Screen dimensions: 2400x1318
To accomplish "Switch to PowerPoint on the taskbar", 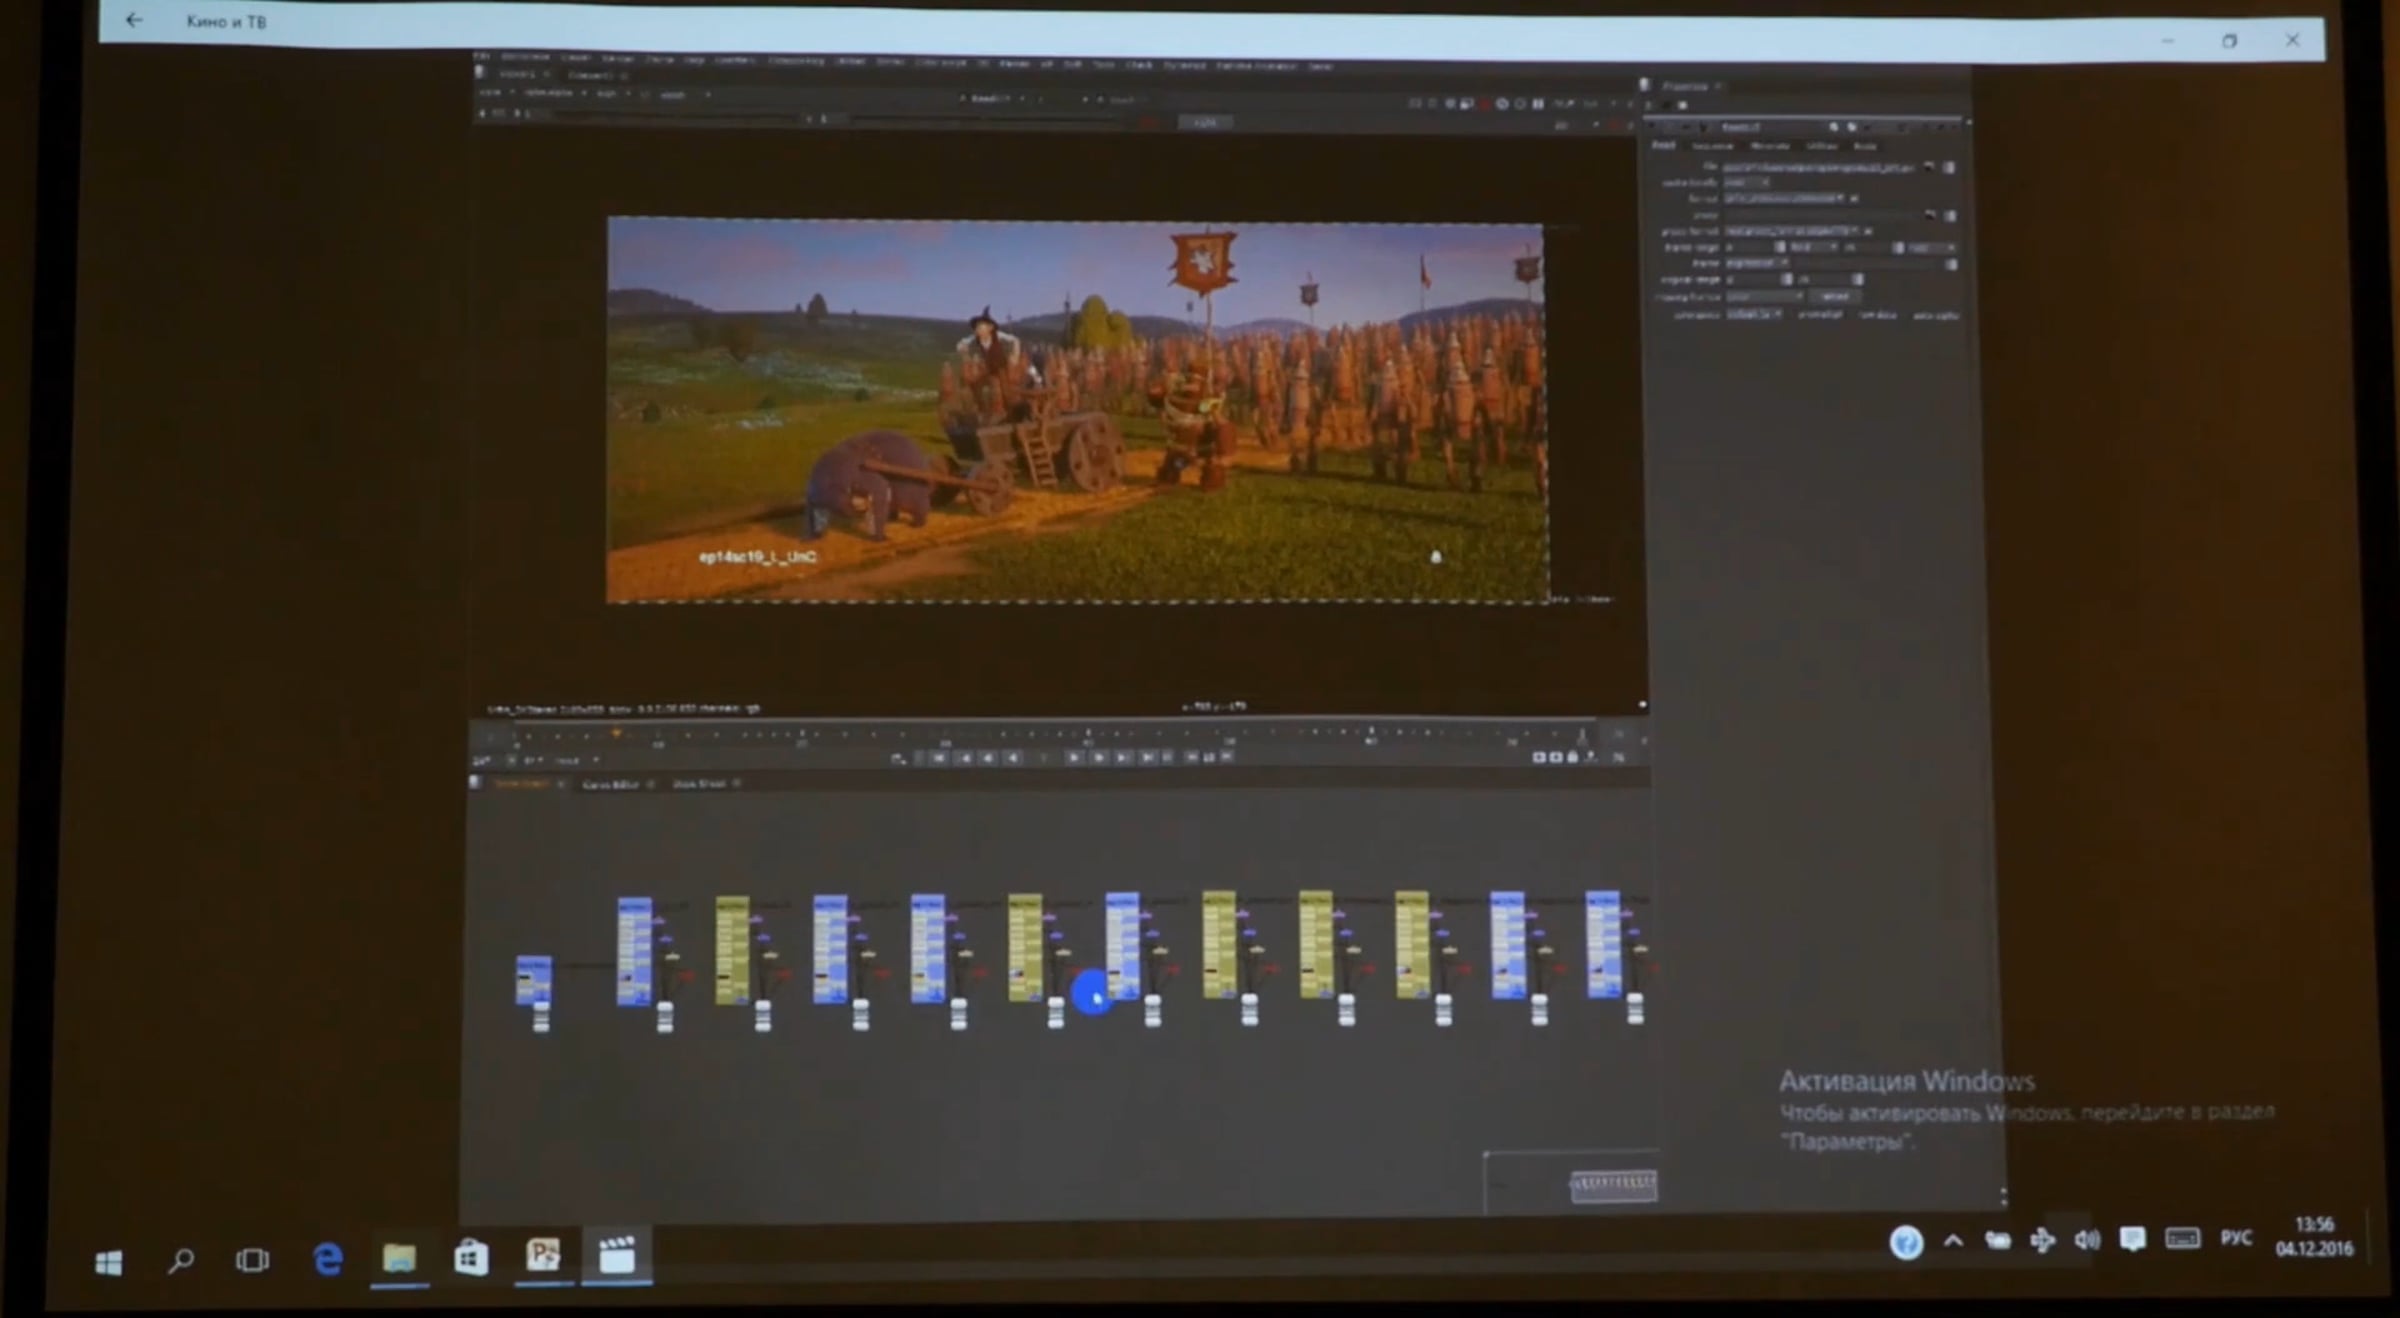I will [544, 1254].
